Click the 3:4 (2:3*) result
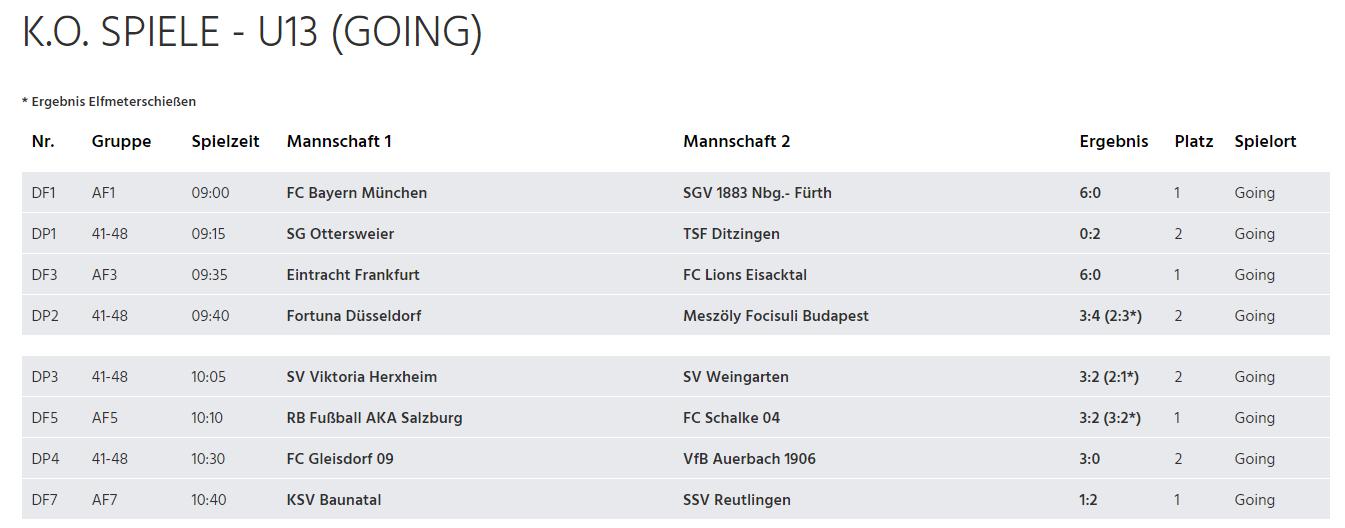Image resolution: width=1345 pixels, height=528 pixels. 1110,316
